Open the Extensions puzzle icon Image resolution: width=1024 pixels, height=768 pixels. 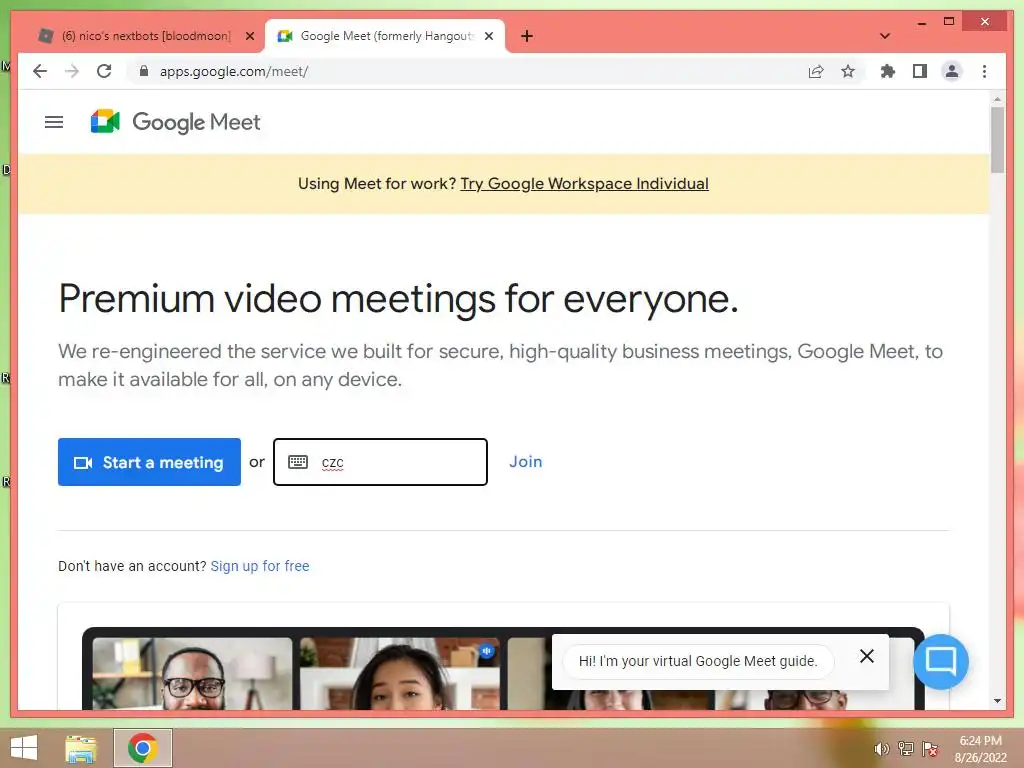pos(888,71)
